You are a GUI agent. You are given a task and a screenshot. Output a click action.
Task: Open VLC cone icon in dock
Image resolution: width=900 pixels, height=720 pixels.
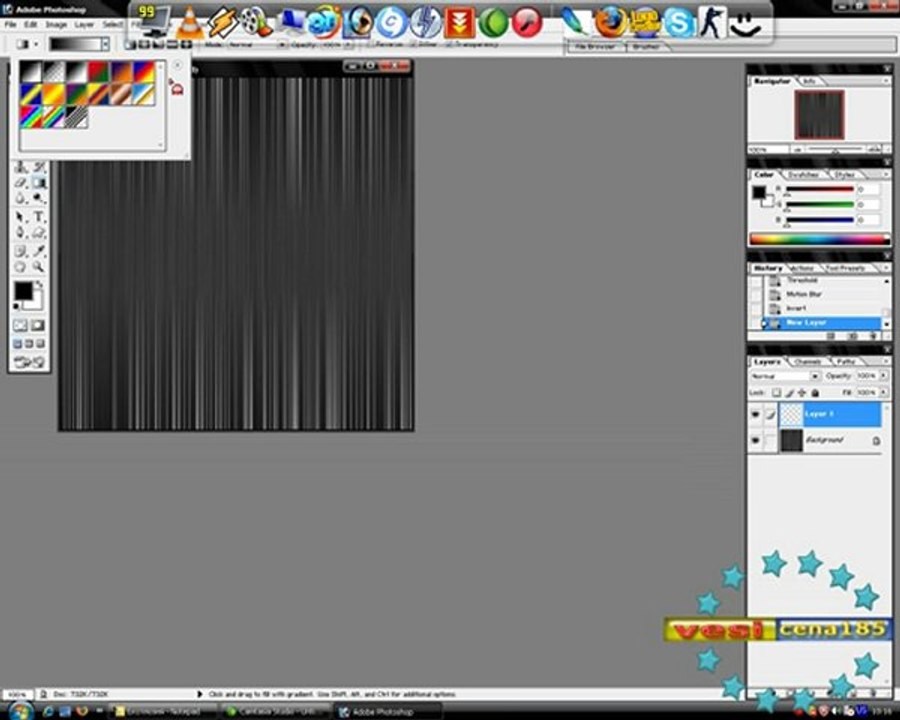[x=189, y=22]
